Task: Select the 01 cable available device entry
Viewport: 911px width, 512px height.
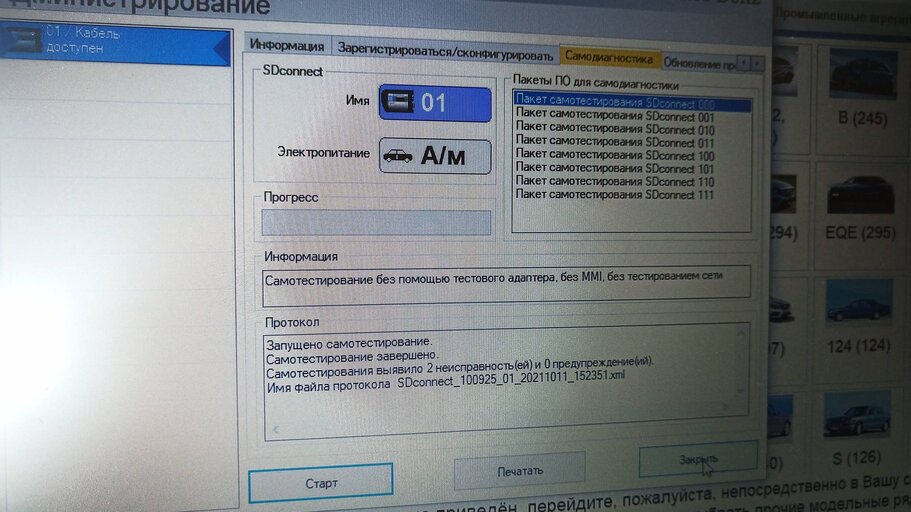Action: click(x=115, y=42)
